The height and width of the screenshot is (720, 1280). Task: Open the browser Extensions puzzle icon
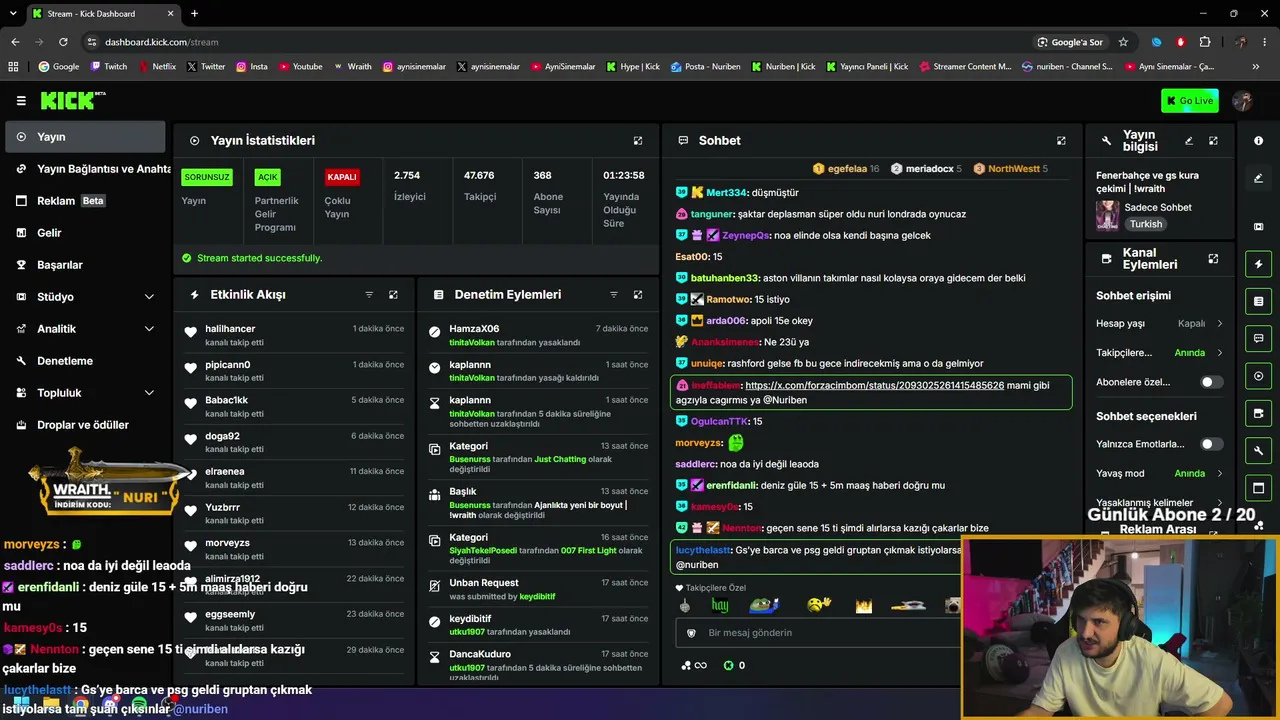click(1204, 42)
